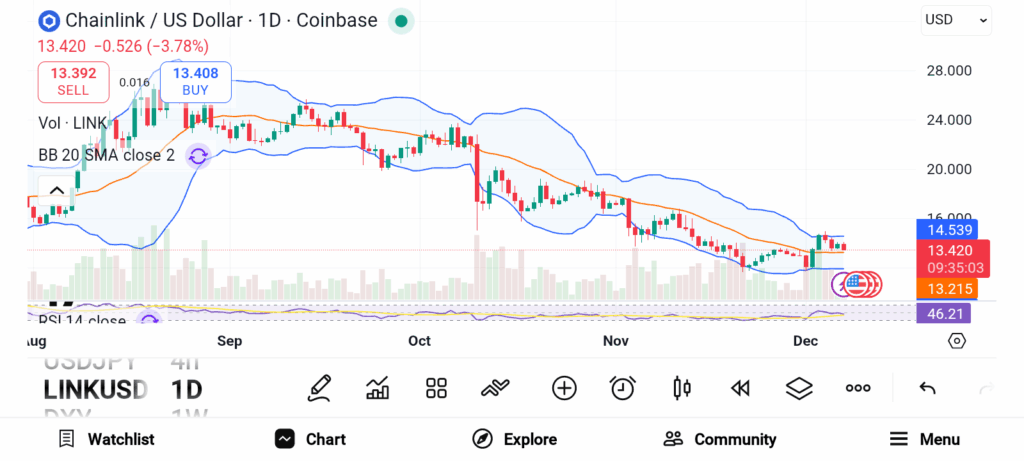Screen dimensions: 1024x461
Task: Toggle the green market status indicator
Action: click(x=401, y=20)
